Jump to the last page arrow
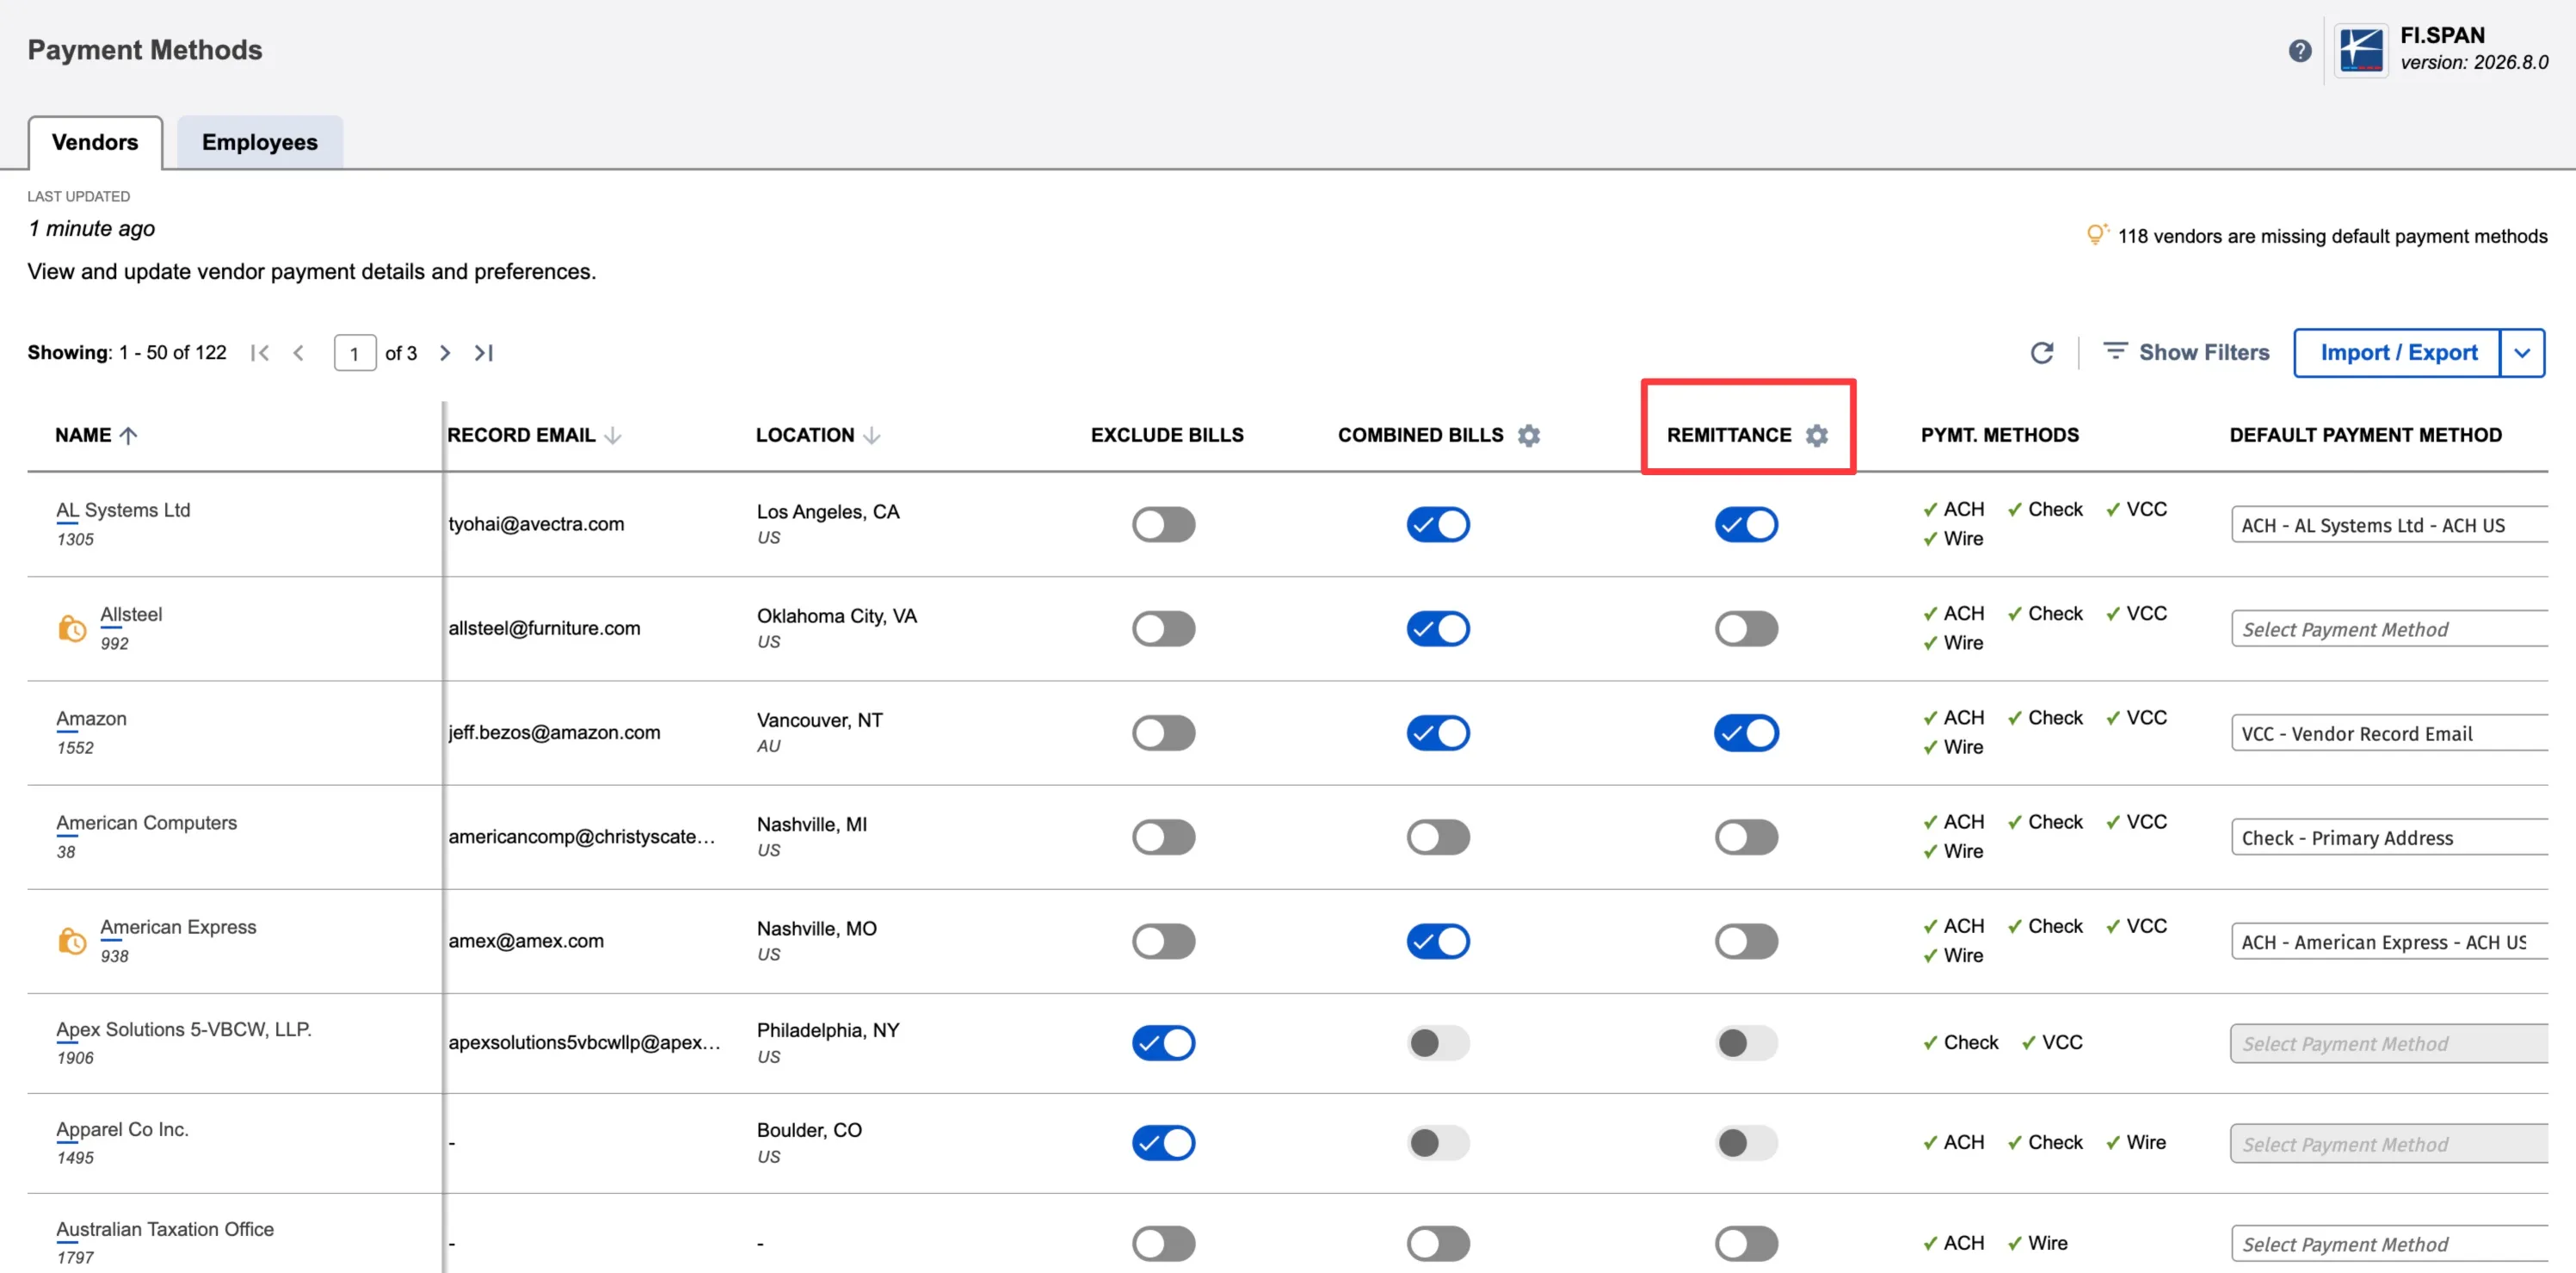 click(x=484, y=353)
